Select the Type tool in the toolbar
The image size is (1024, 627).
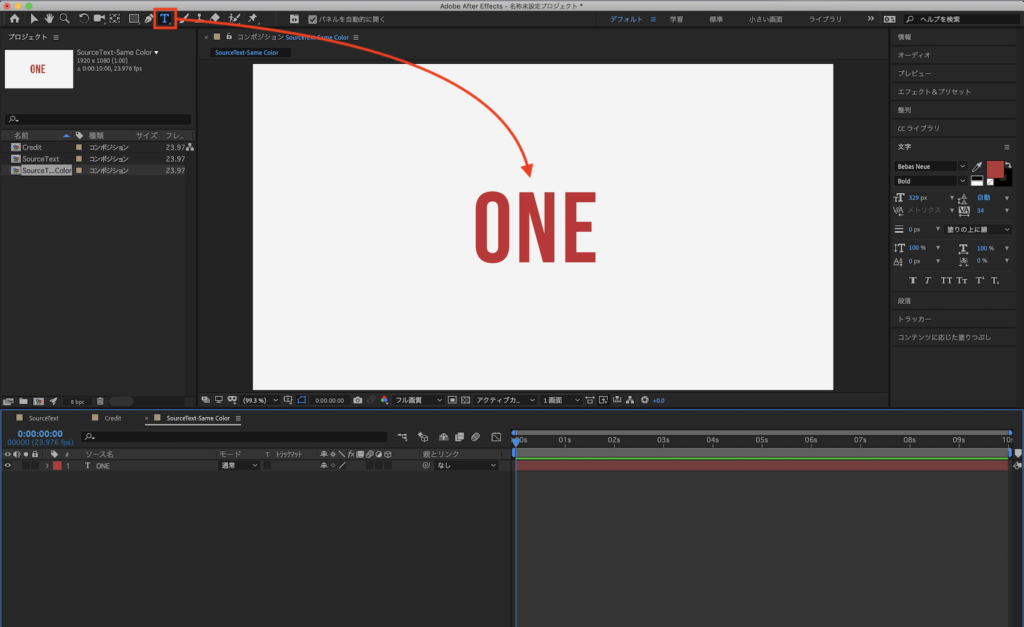pos(164,17)
